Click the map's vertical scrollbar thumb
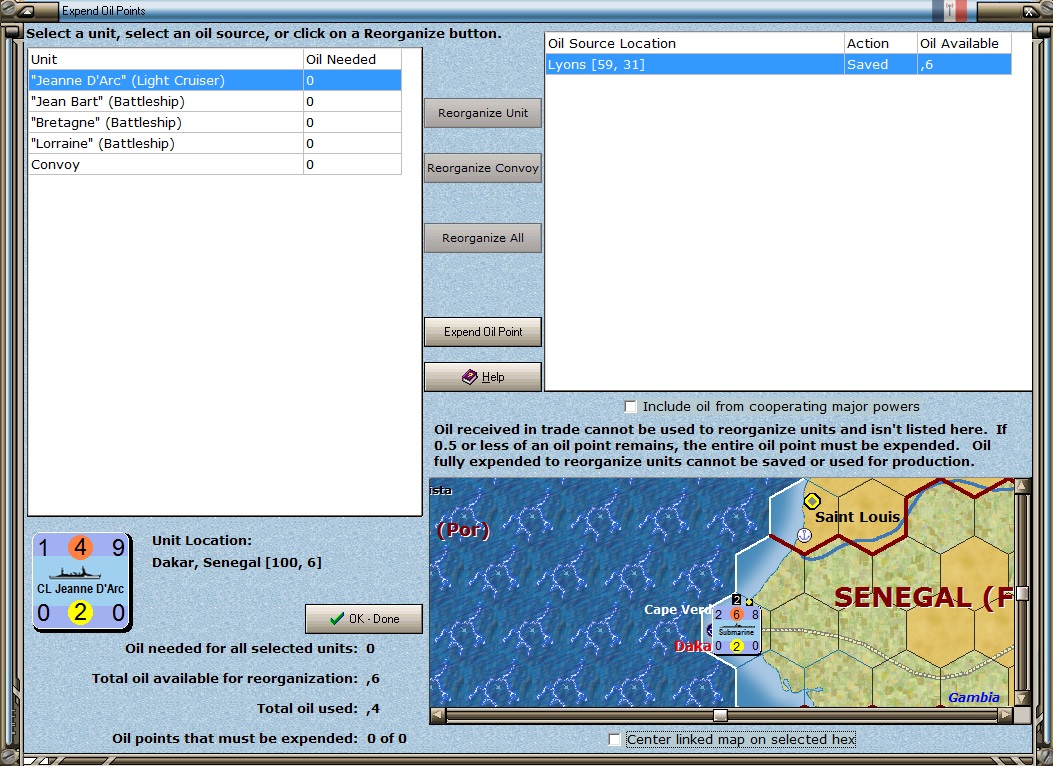Image resolution: width=1053 pixels, height=766 pixels. 1022,593
